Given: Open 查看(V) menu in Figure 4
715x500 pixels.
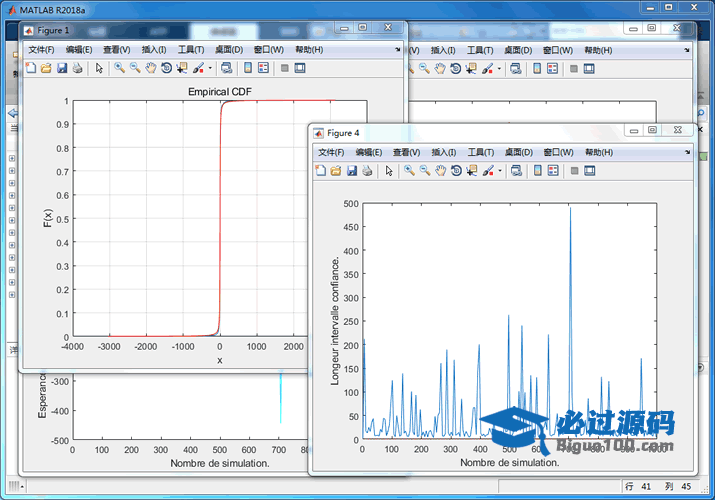Looking at the screenshot, I should coord(406,152).
